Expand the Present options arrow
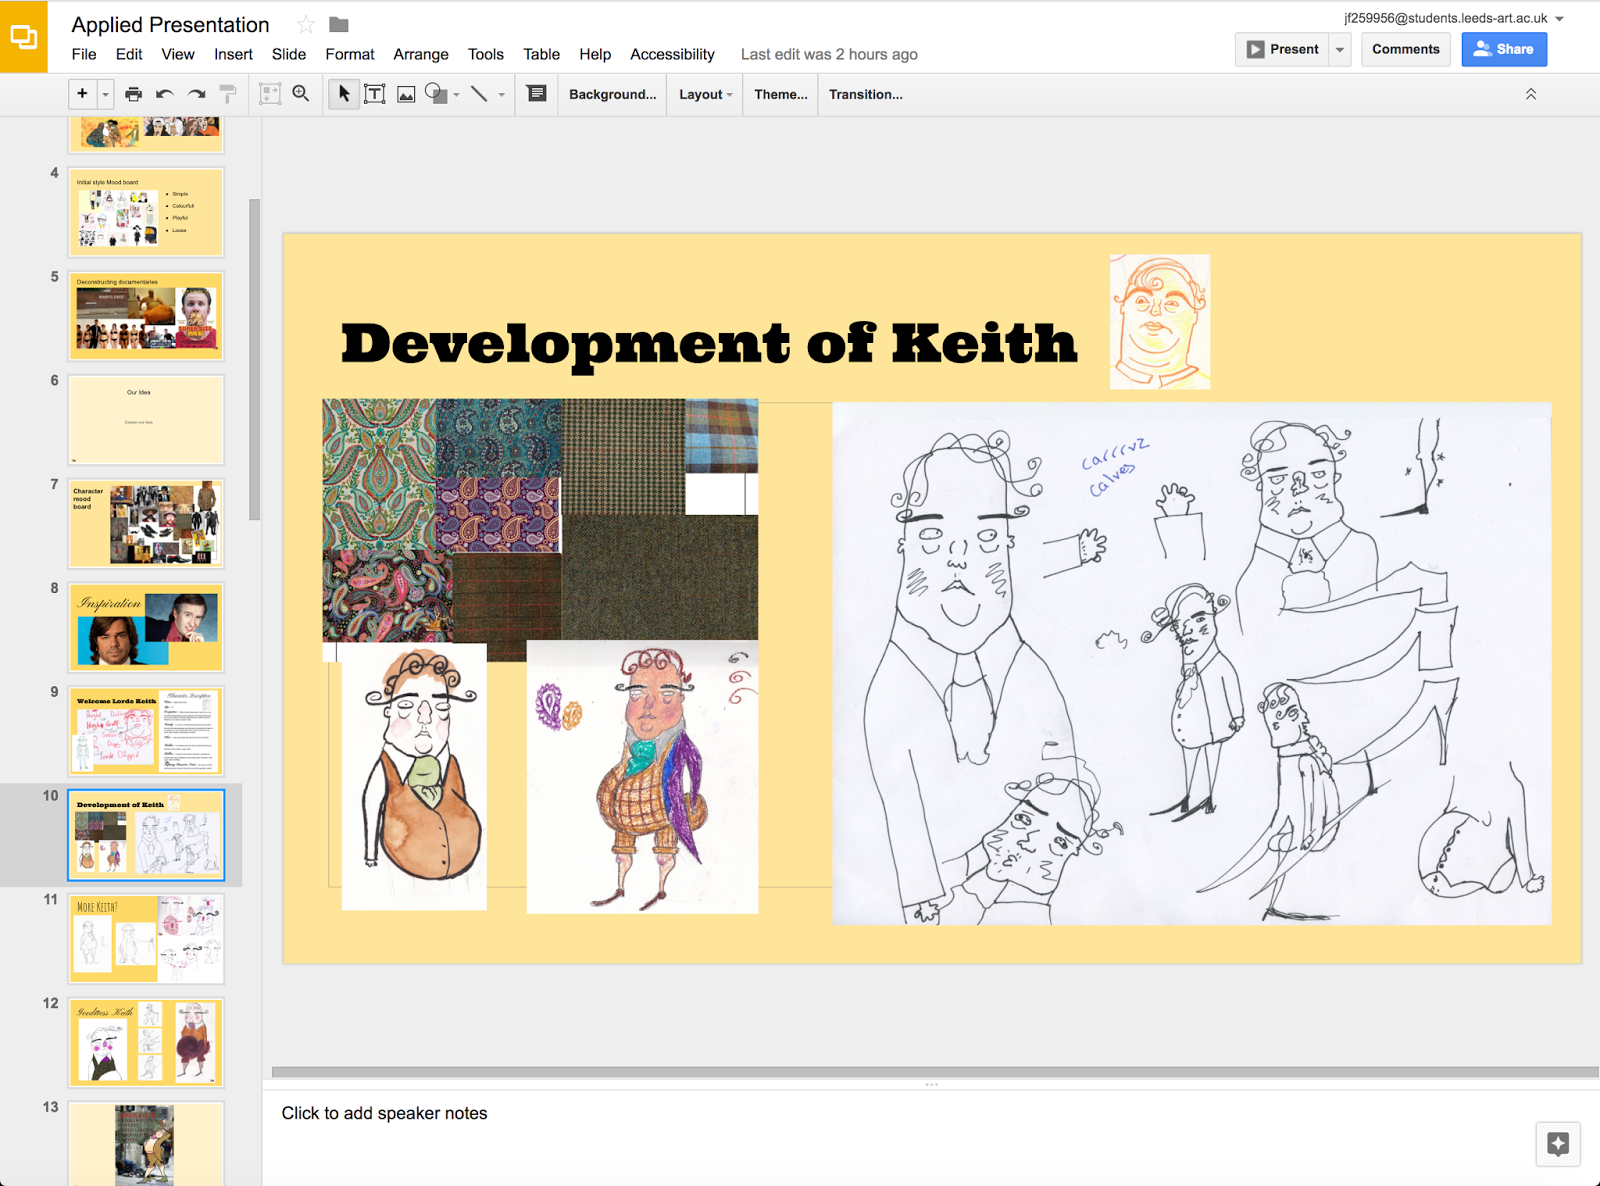The image size is (1600, 1186). point(1340,49)
